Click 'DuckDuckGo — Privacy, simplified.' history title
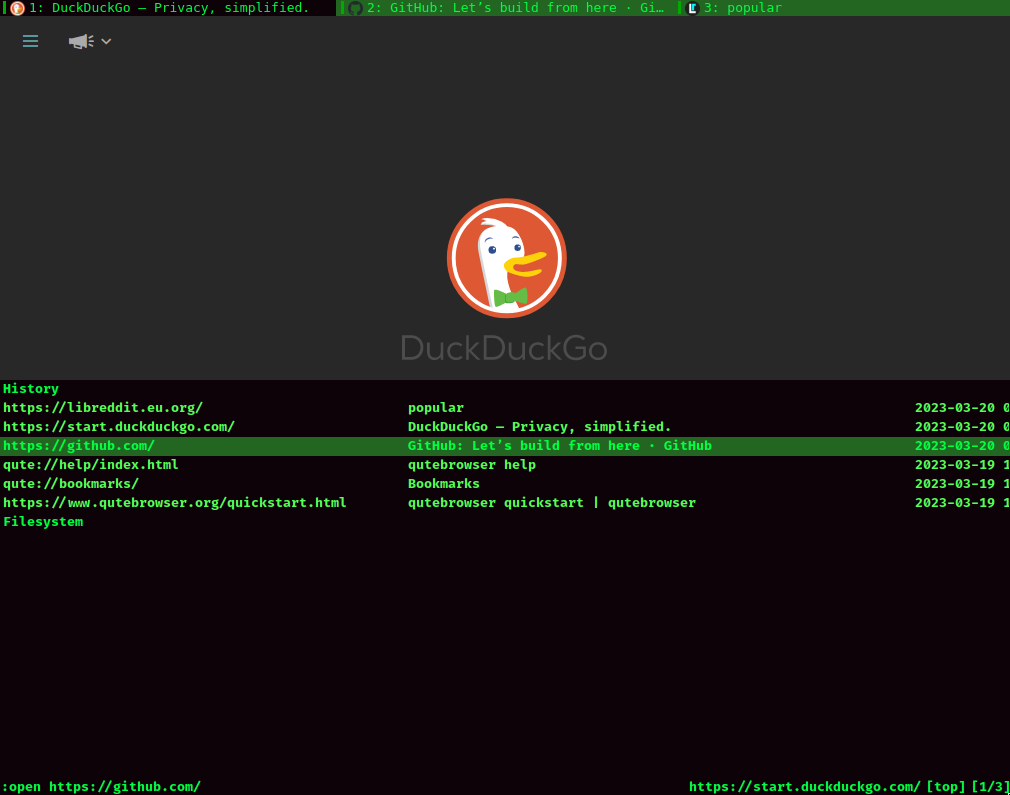Viewport: 1010px width, 795px height. pyautogui.click(x=539, y=426)
